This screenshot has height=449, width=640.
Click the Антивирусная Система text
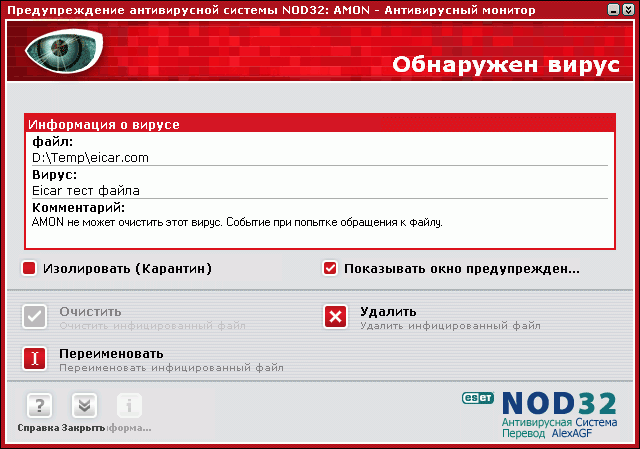tap(559, 422)
